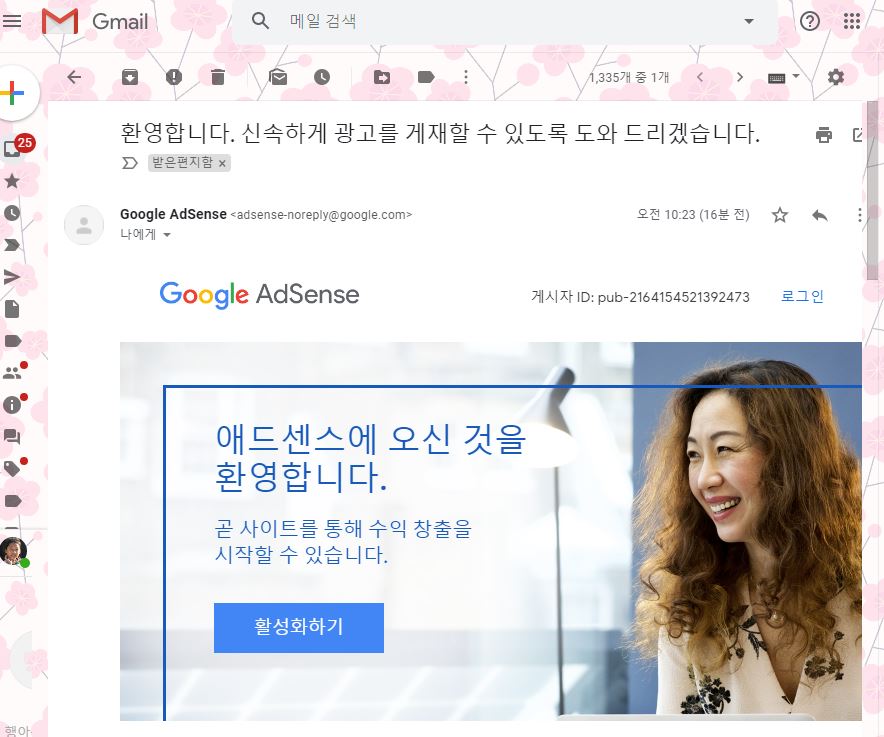Move email to a folder
This screenshot has height=737, width=884.
click(x=382, y=77)
